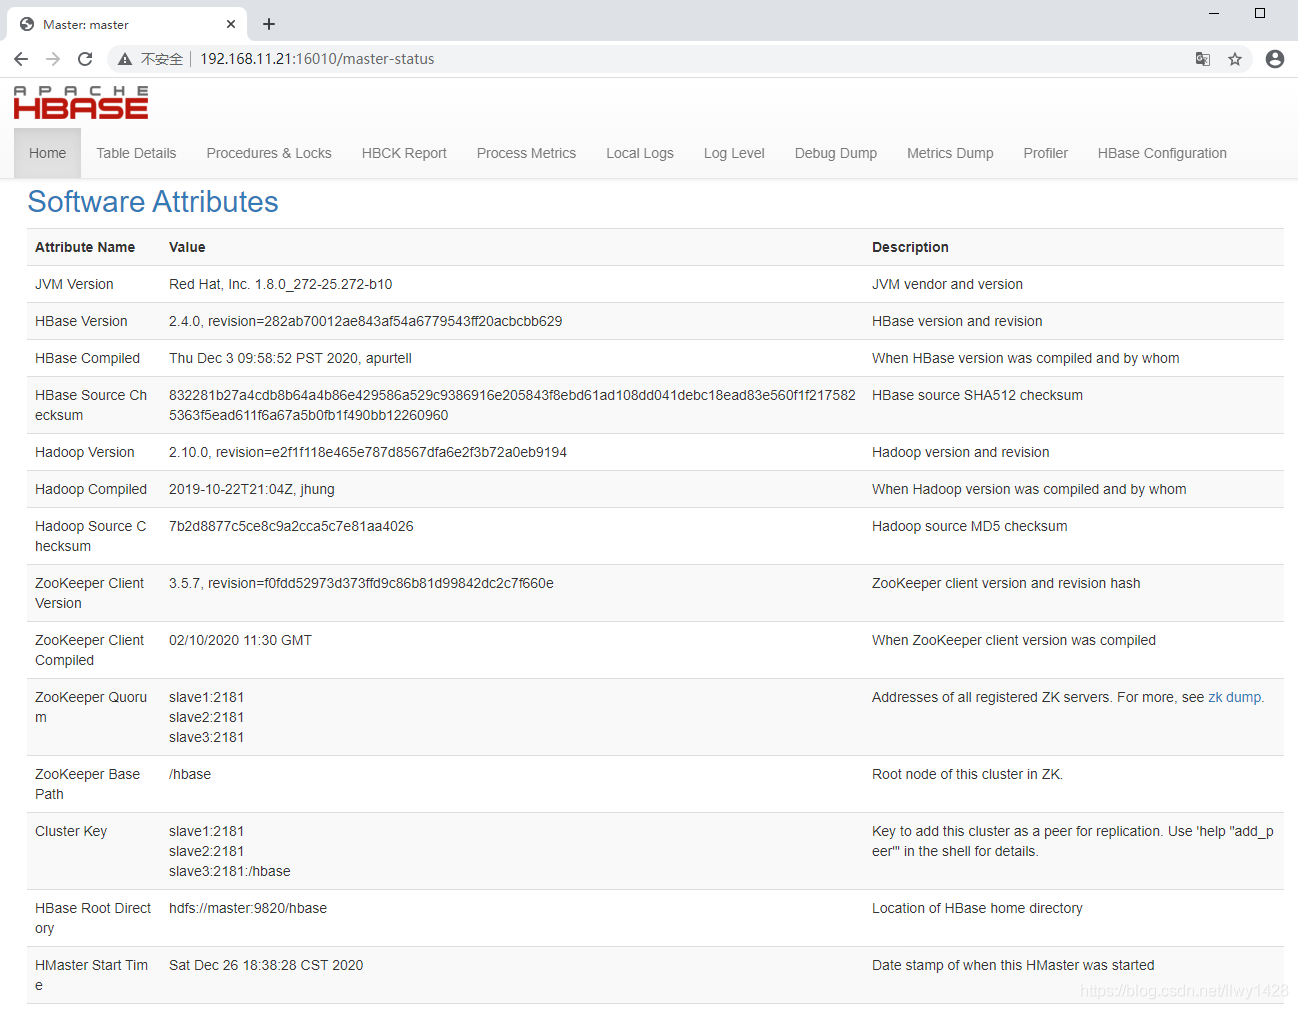The height and width of the screenshot is (1009, 1298).
Task: Open the user profile avatar icon
Action: [1275, 59]
